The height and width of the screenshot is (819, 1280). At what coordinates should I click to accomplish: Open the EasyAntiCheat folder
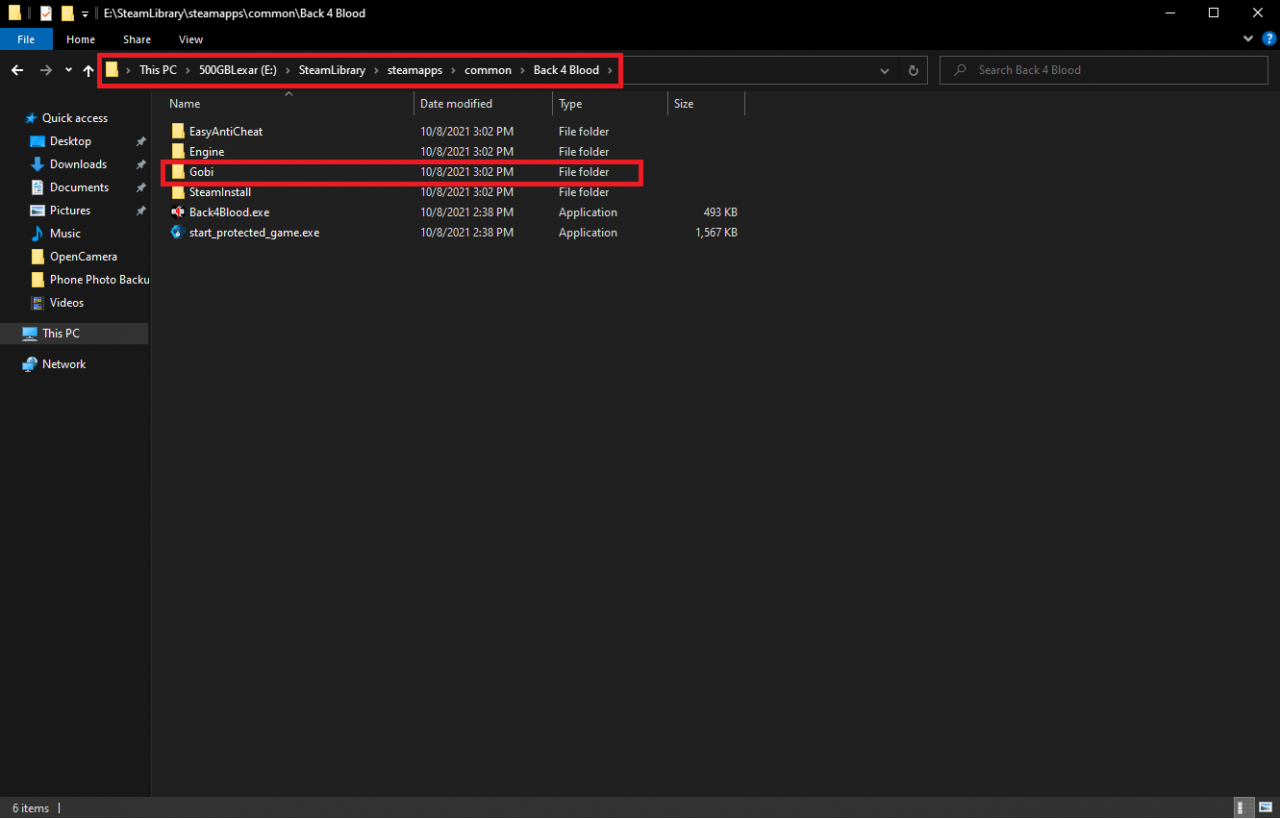tap(225, 131)
